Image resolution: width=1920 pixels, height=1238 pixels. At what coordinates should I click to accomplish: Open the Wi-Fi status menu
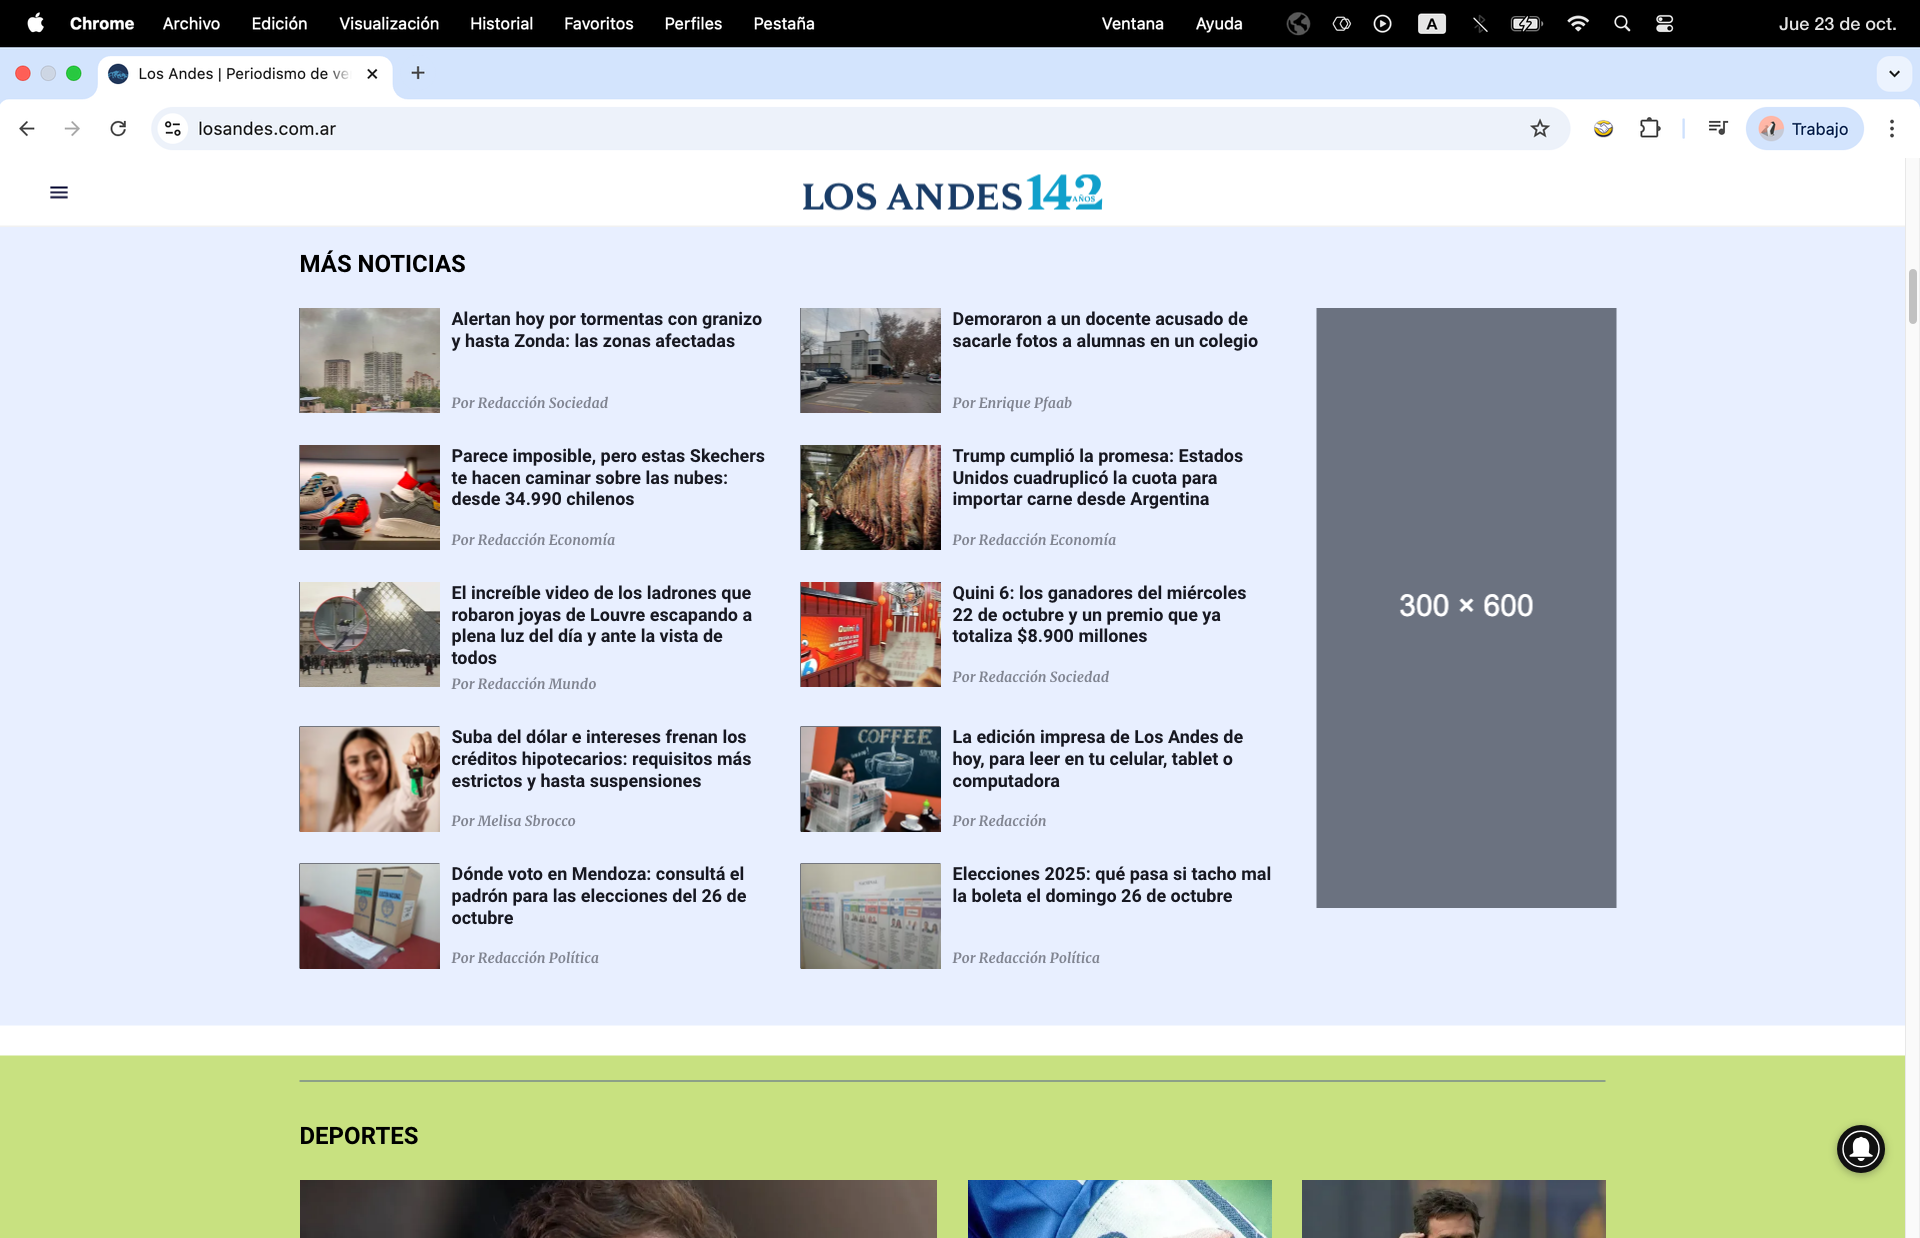click(1578, 23)
